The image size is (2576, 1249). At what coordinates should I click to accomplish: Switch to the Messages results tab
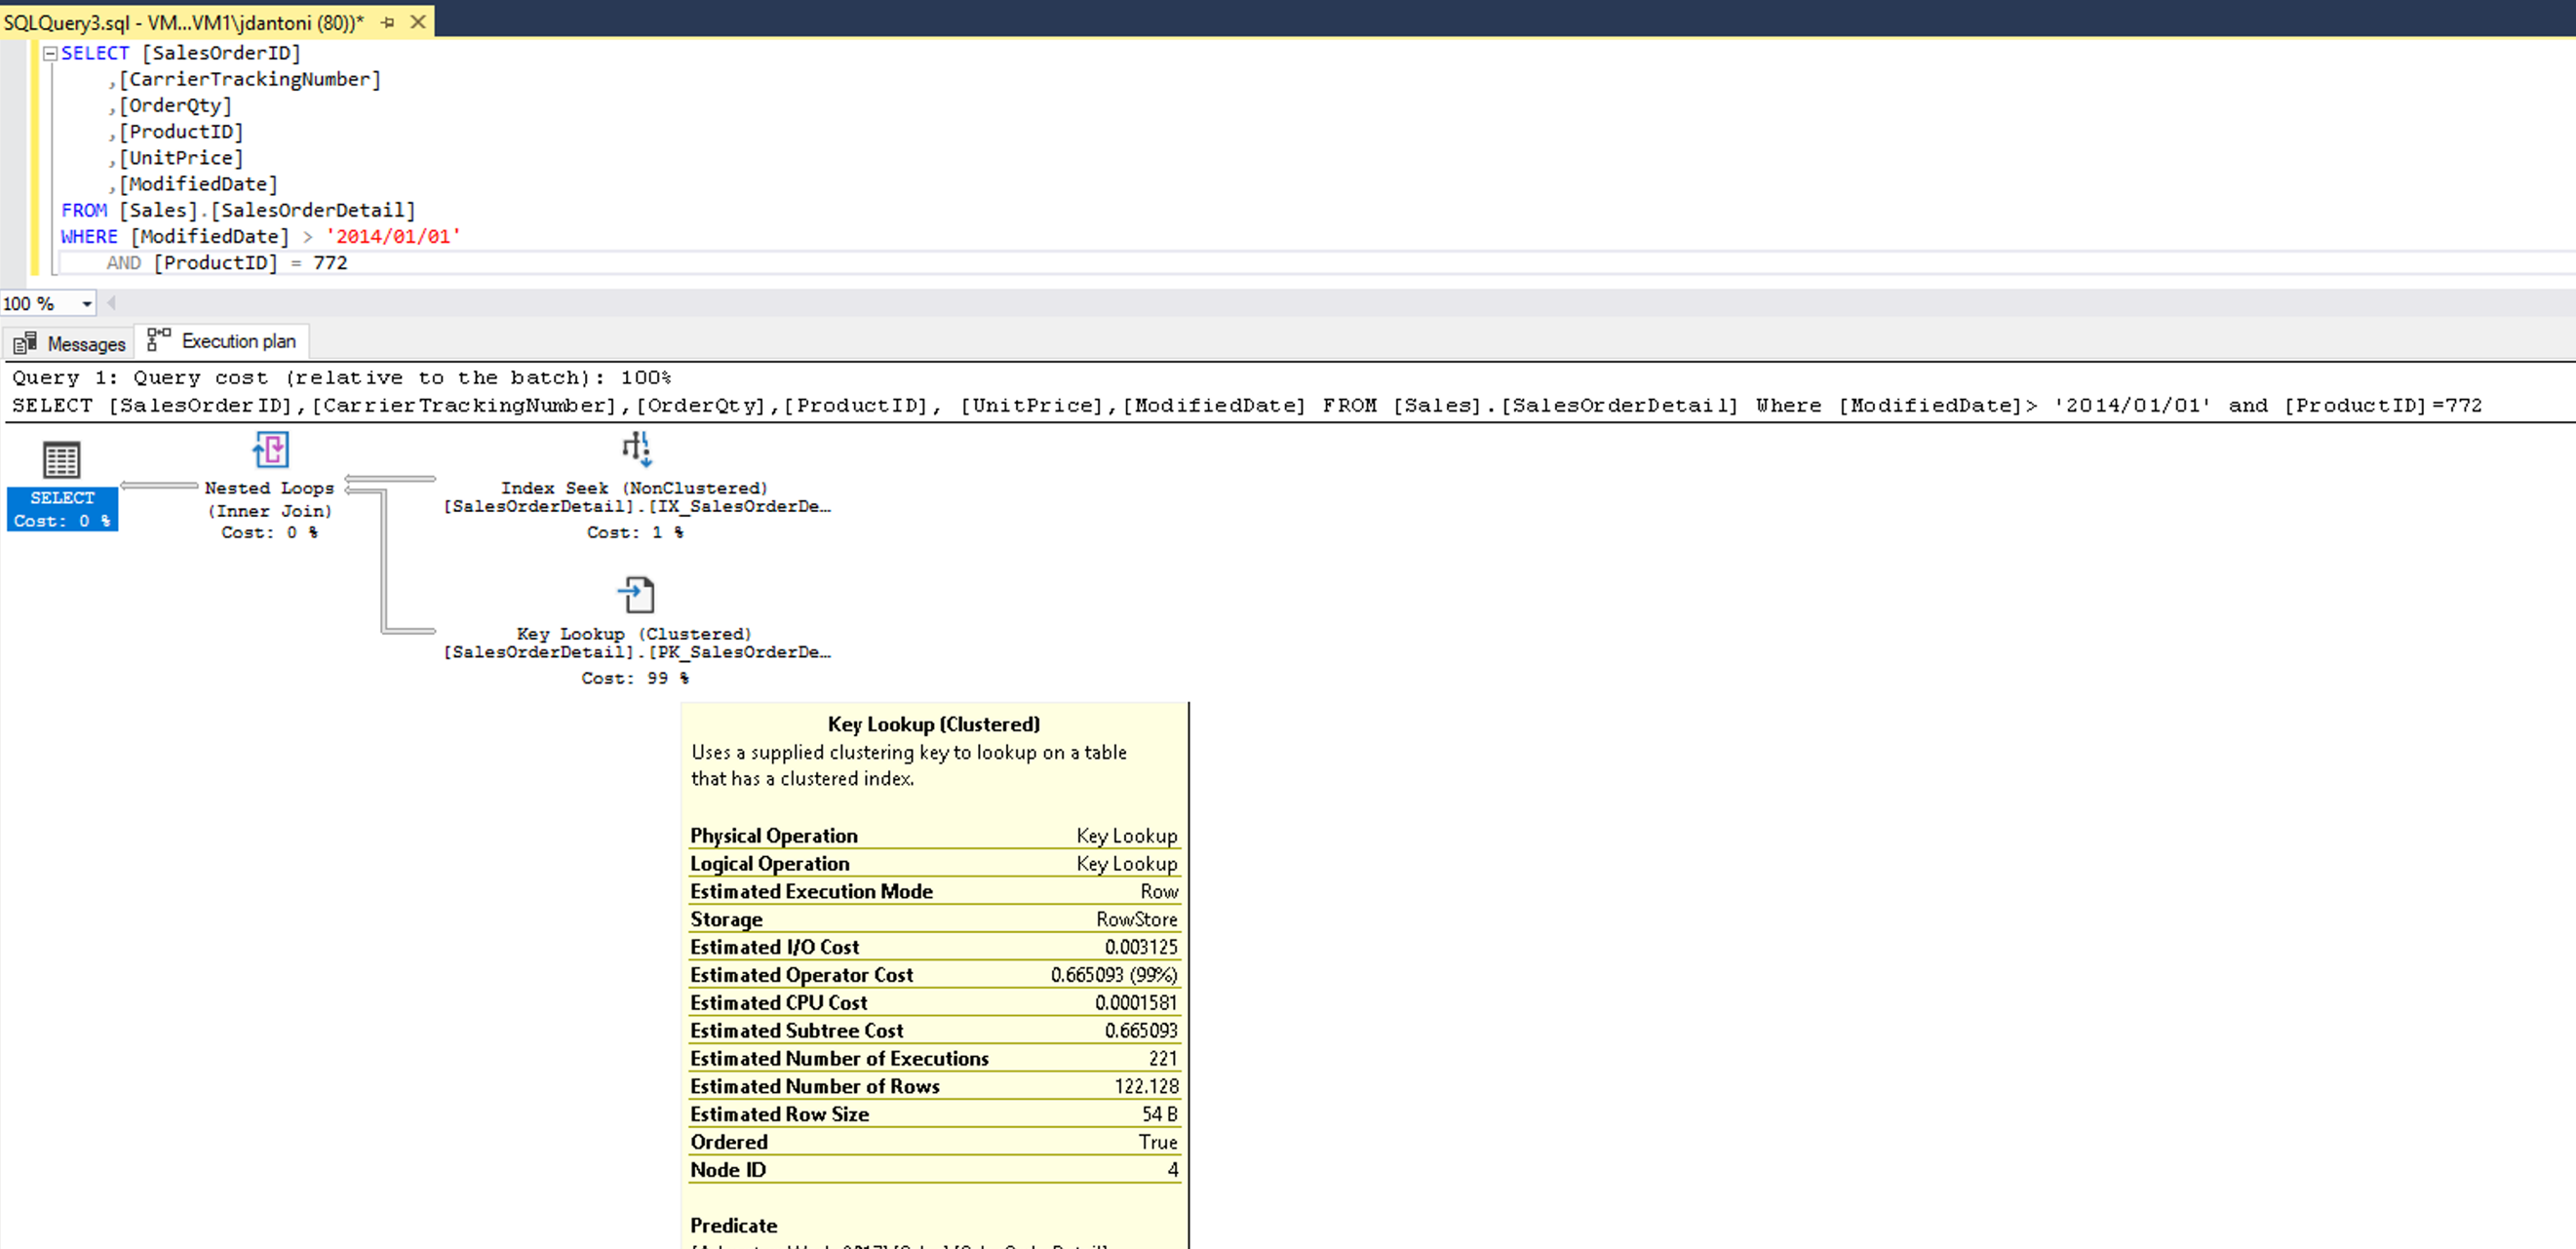(x=86, y=344)
